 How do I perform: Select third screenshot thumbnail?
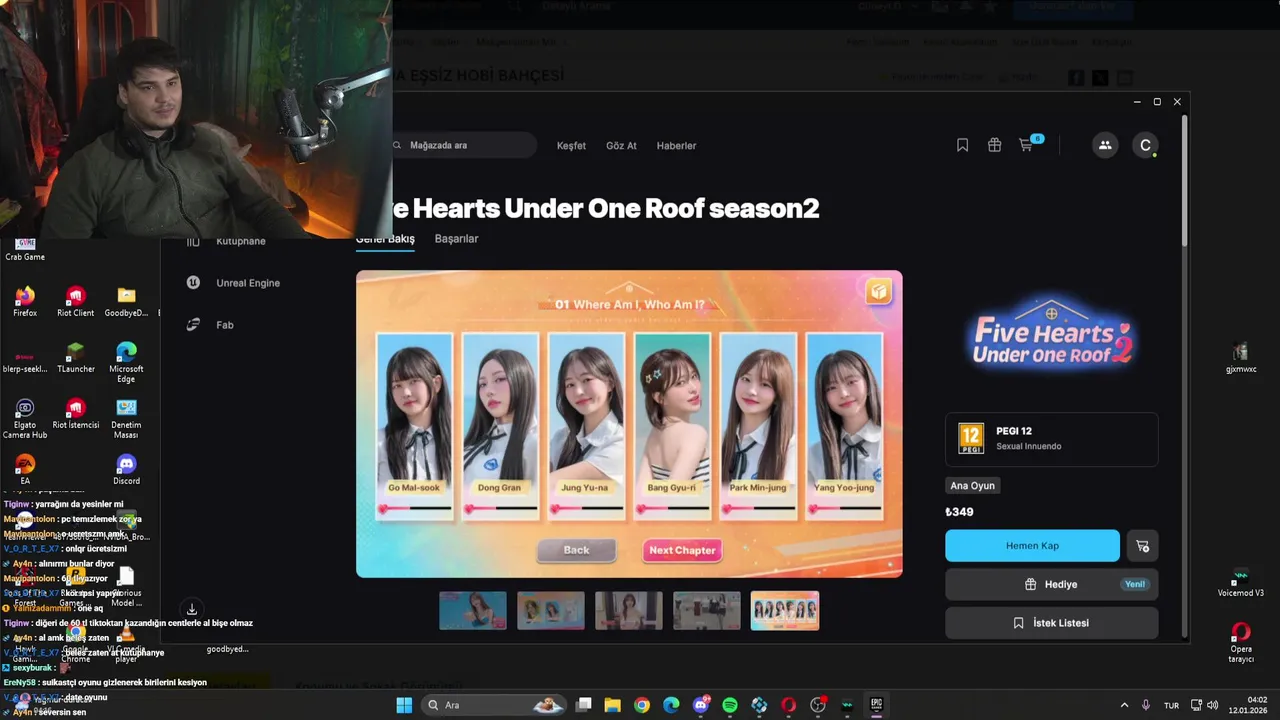click(629, 611)
